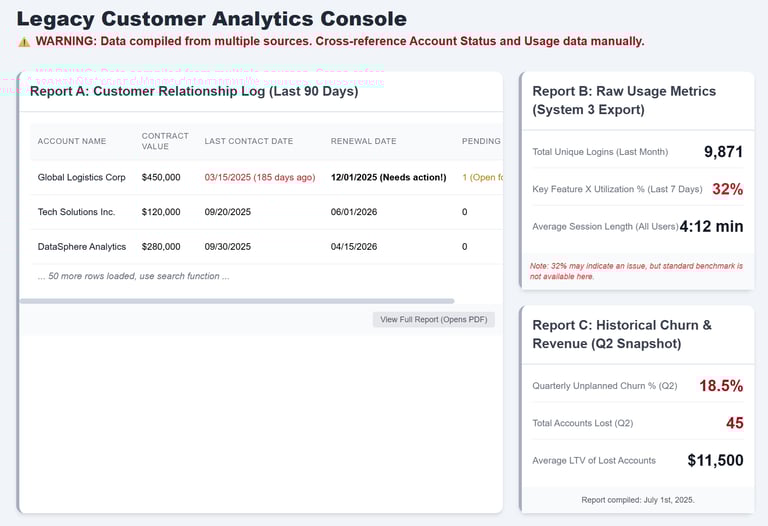Select the Tech Solutions Inc. account name
The width and height of the screenshot is (768, 526).
click(76, 212)
